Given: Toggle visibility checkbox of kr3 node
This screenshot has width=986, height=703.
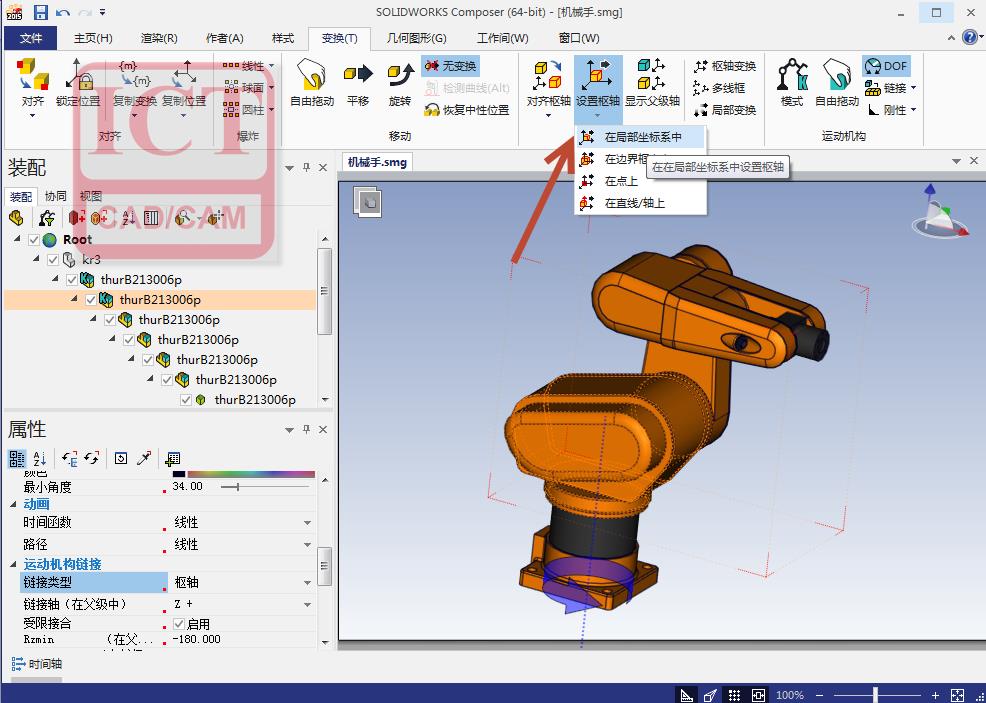Looking at the screenshot, I should [x=54, y=260].
